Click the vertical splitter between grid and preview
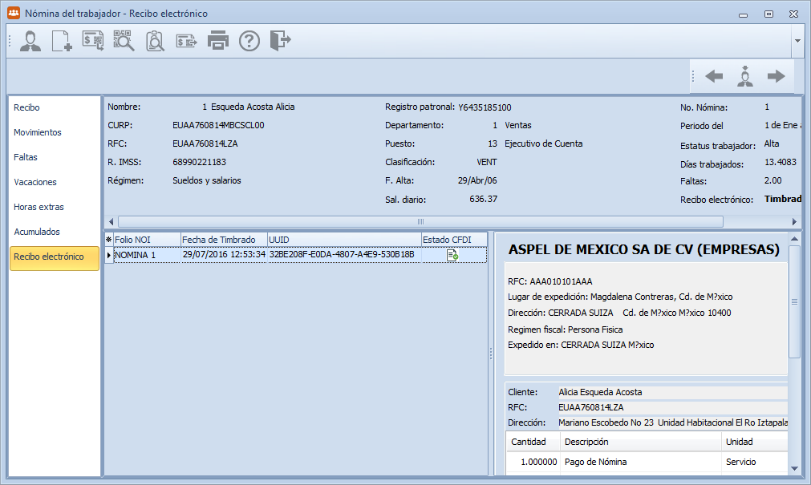The image size is (811, 485). (x=491, y=354)
